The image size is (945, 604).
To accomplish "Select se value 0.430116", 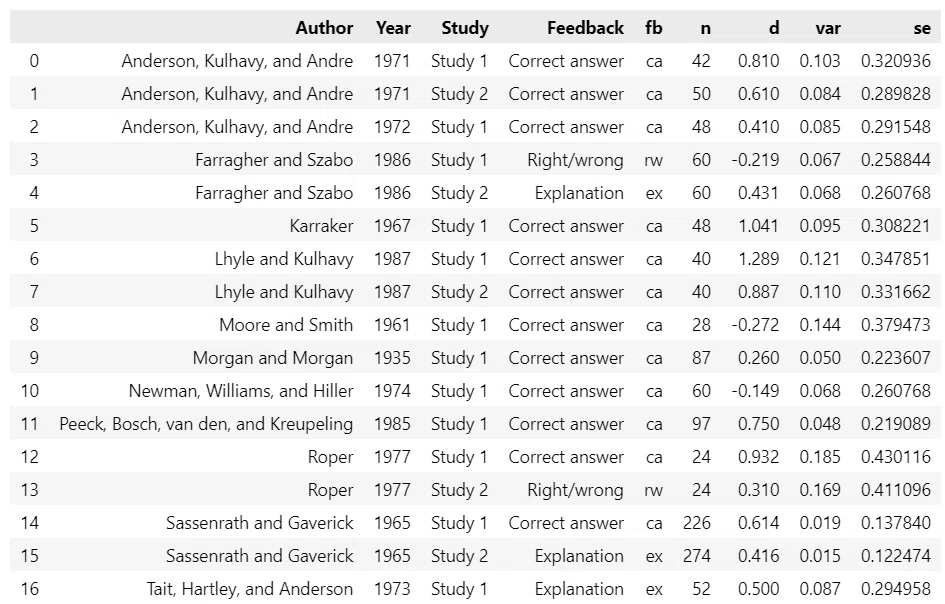I will pos(896,457).
